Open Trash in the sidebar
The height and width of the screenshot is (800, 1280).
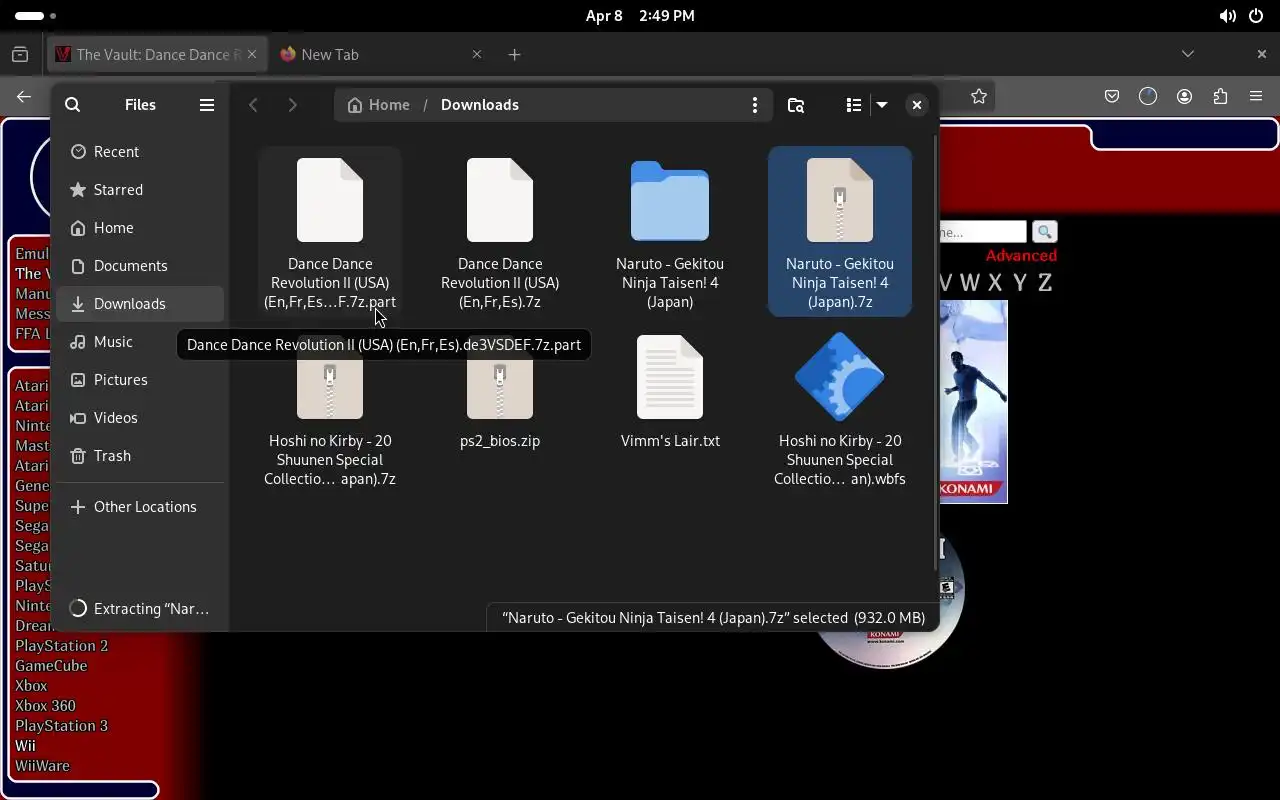tap(140, 456)
